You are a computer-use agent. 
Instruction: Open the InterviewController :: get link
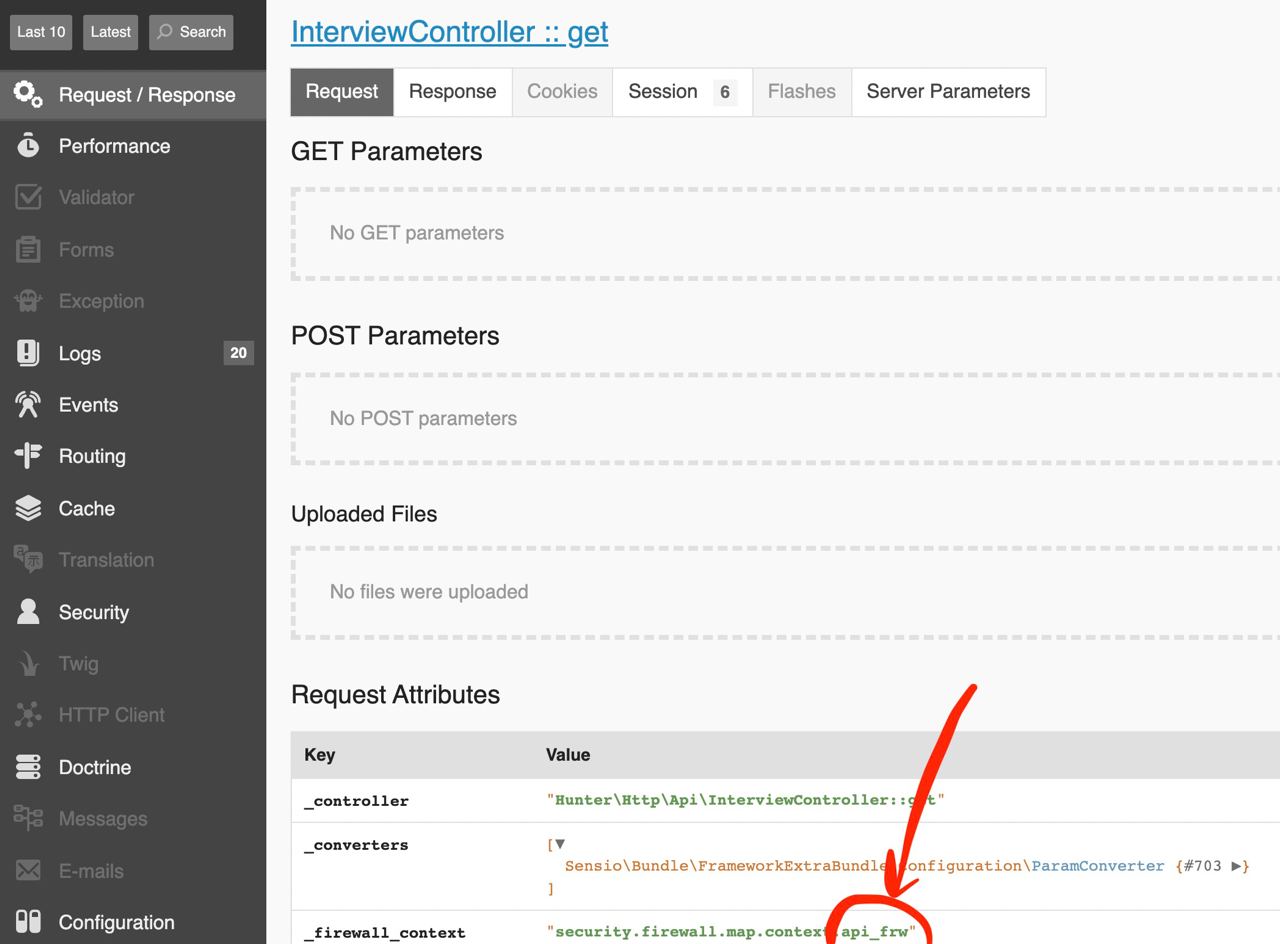tap(449, 32)
